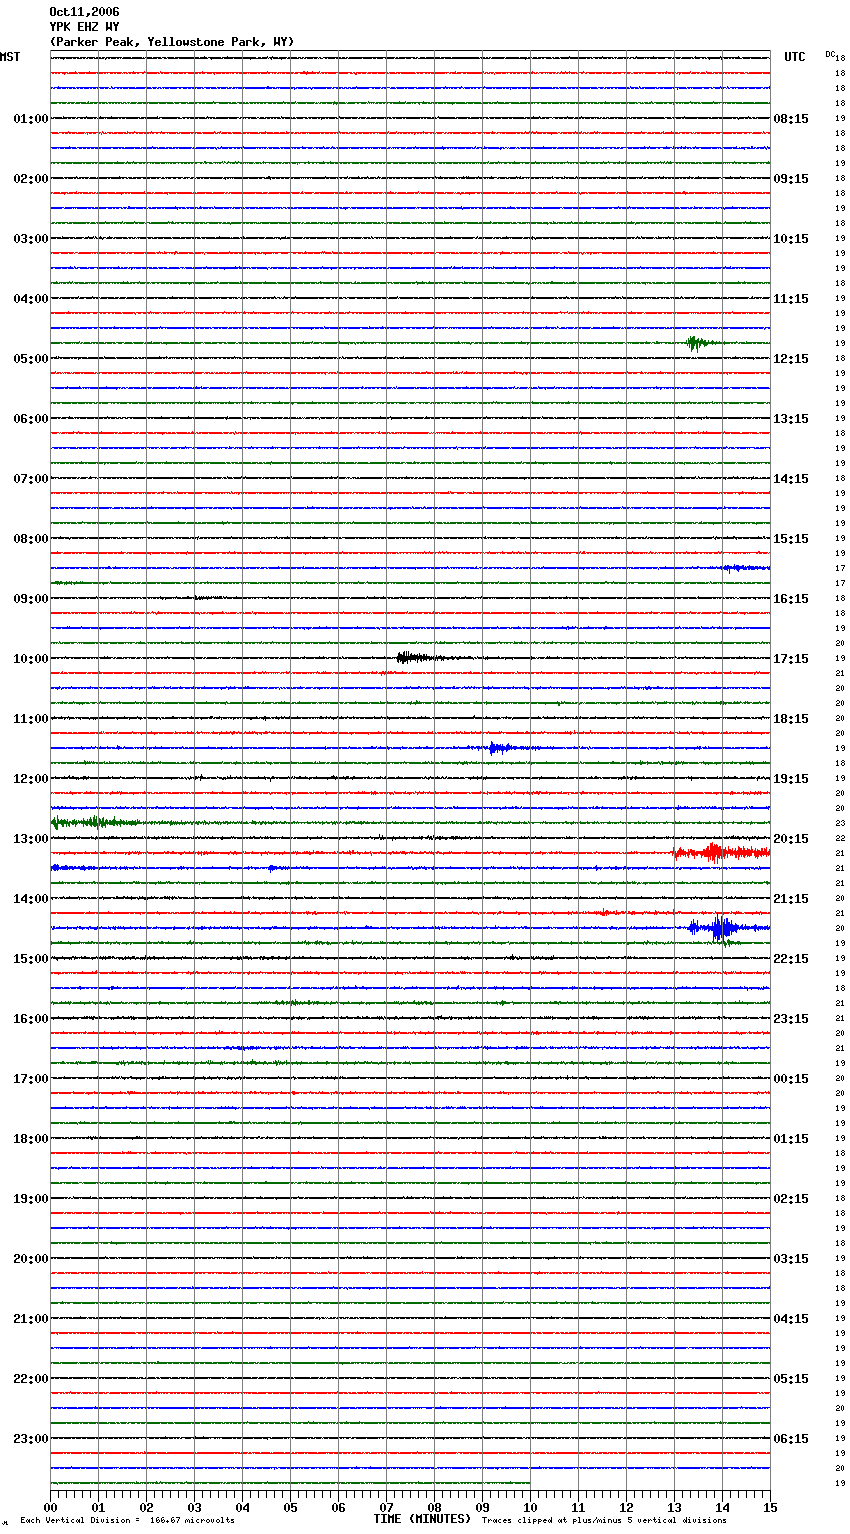This screenshot has width=850, height=1534.
Task: Click the UTC time label '23:15'
Action: coord(791,1019)
